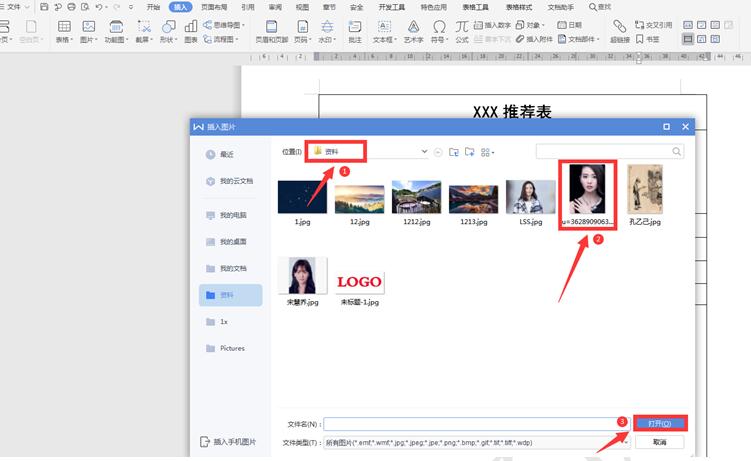Select 我的云文档 in the sidebar
The height and width of the screenshot is (461, 751).
[x=230, y=181]
